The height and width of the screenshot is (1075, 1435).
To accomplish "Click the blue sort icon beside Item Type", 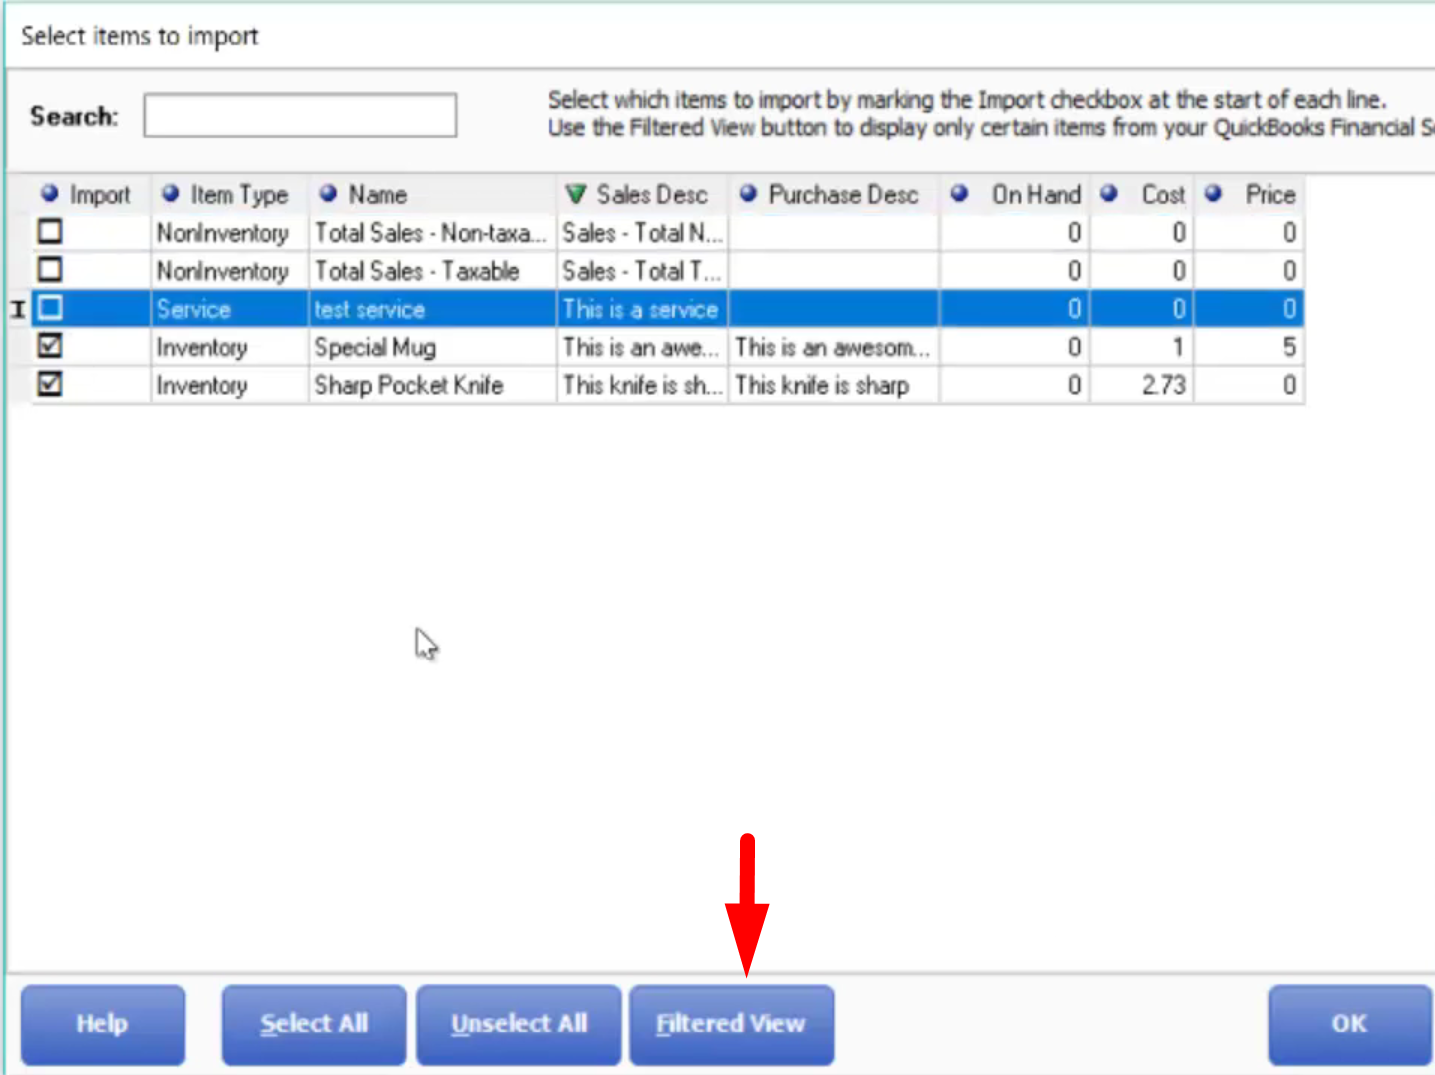I will click(171, 193).
